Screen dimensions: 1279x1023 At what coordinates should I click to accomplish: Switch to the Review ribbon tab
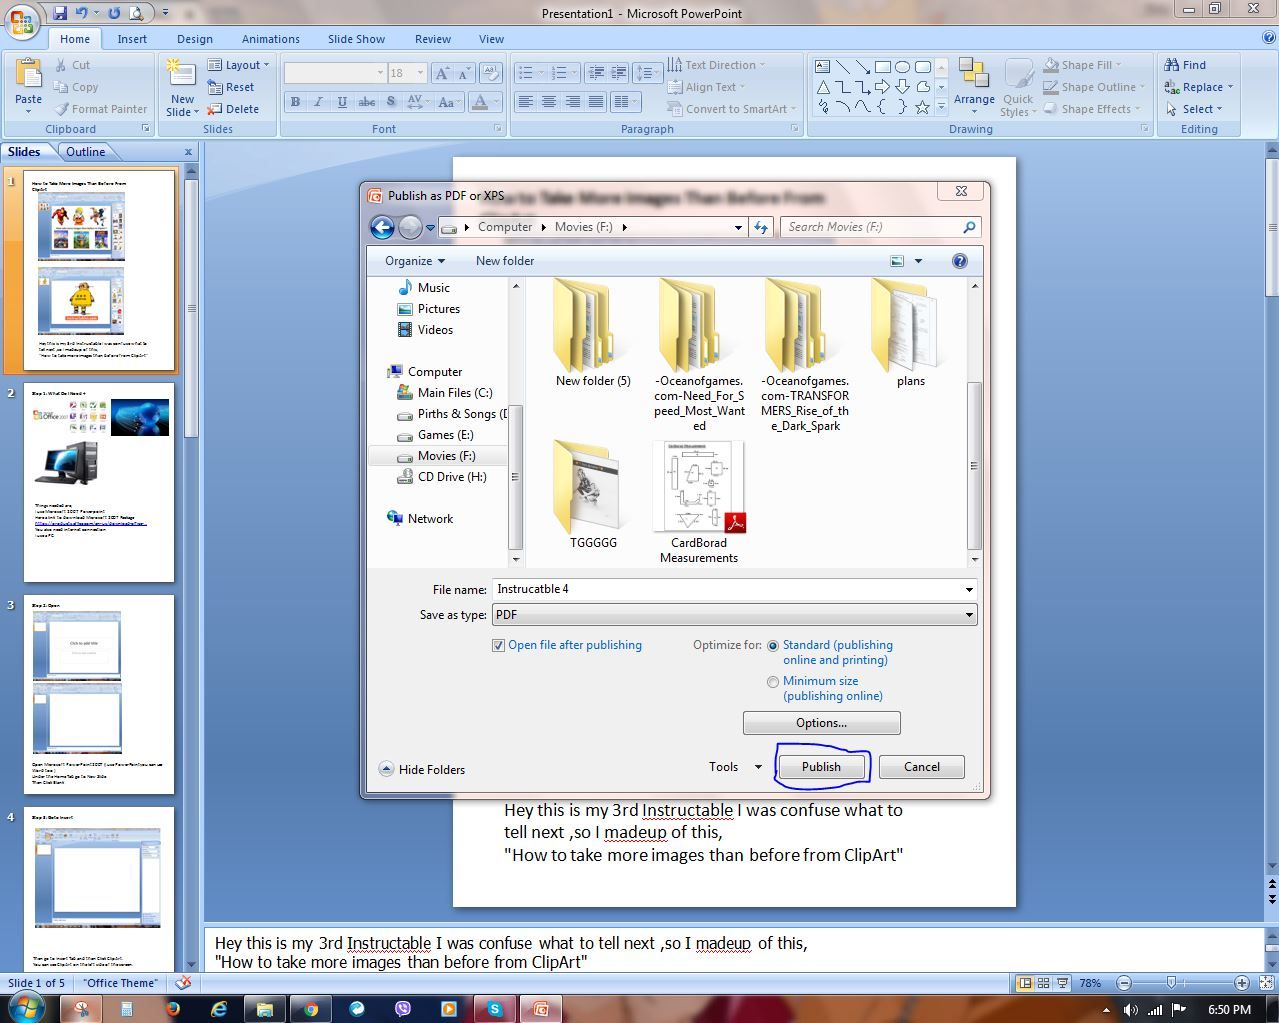click(x=433, y=39)
